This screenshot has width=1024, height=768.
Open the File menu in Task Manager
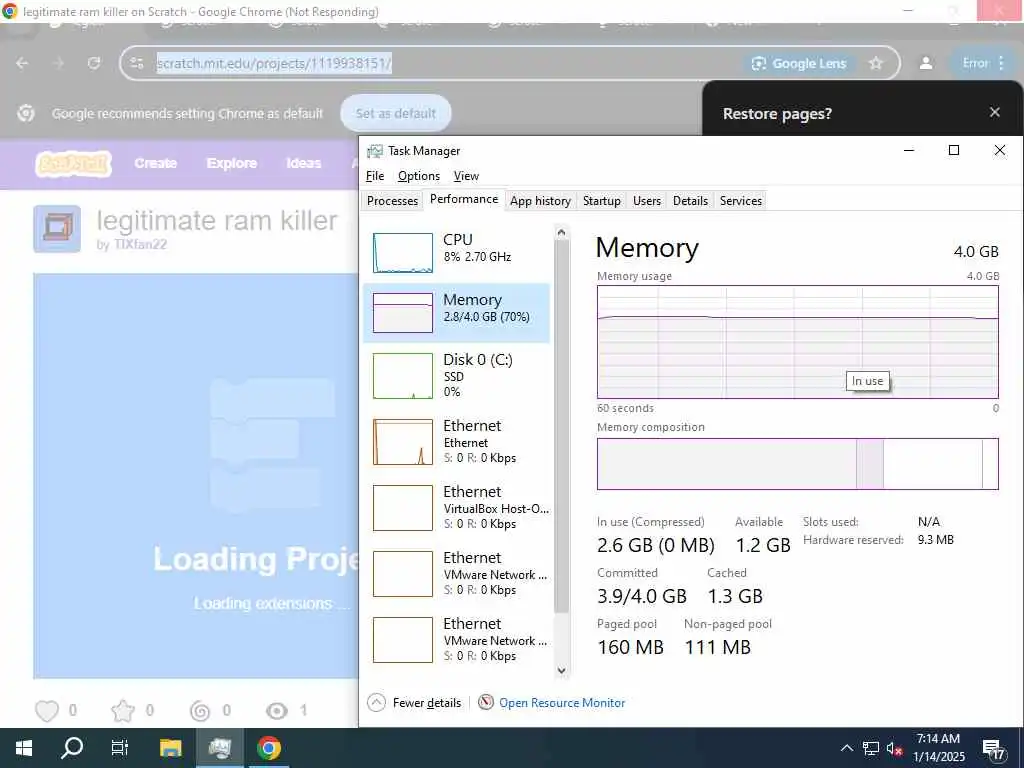(375, 176)
